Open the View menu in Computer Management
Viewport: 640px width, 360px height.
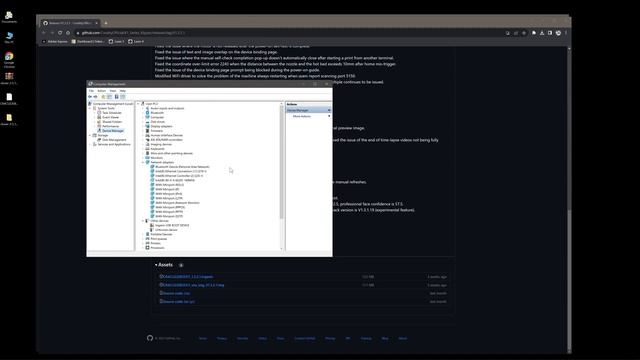(x=113, y=91)
